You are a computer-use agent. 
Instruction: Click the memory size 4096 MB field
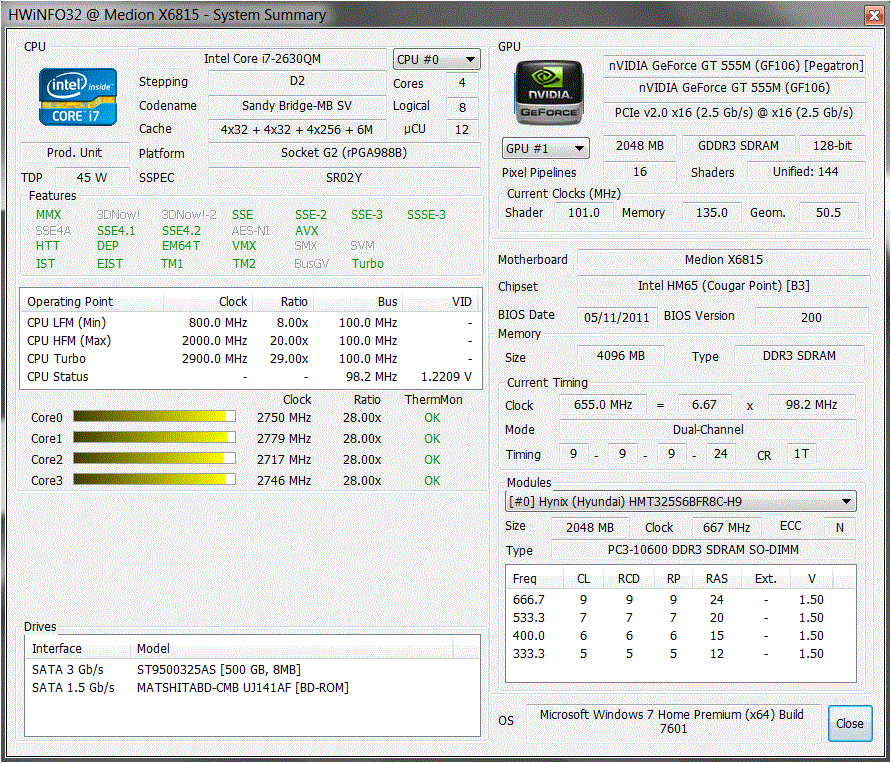(x=621, y=356)
